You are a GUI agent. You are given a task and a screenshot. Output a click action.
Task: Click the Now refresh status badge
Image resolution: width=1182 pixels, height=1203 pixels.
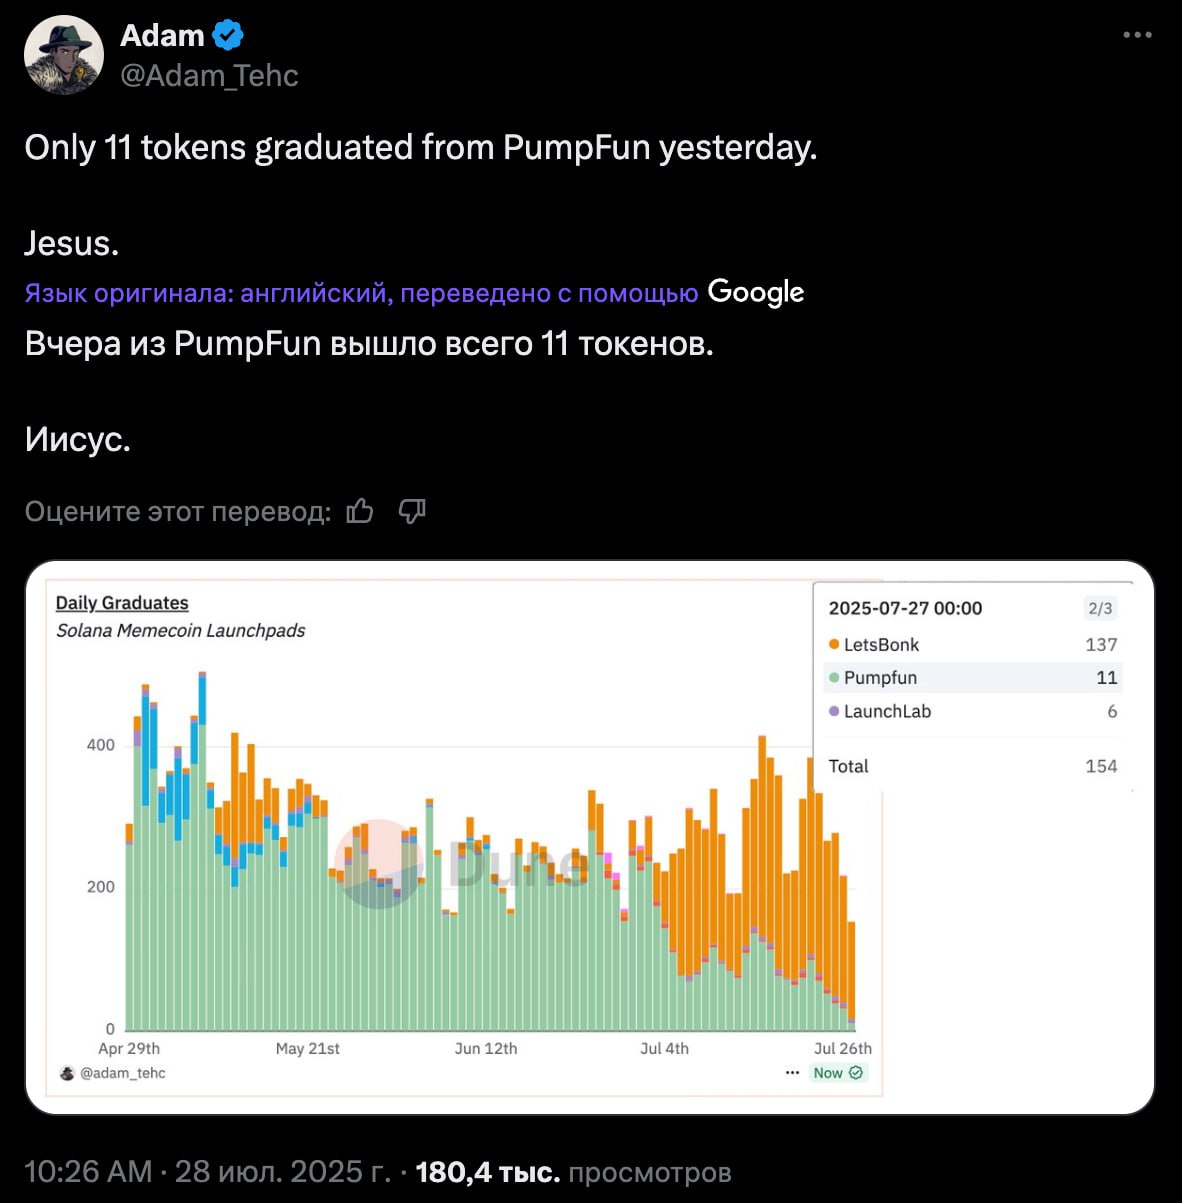coord(838,1072)
